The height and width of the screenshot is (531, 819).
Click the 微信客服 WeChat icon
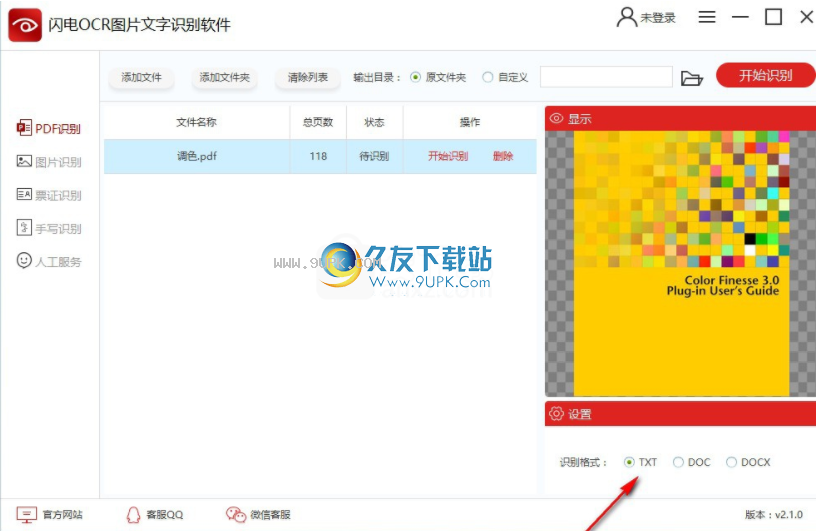pos(236,515)
